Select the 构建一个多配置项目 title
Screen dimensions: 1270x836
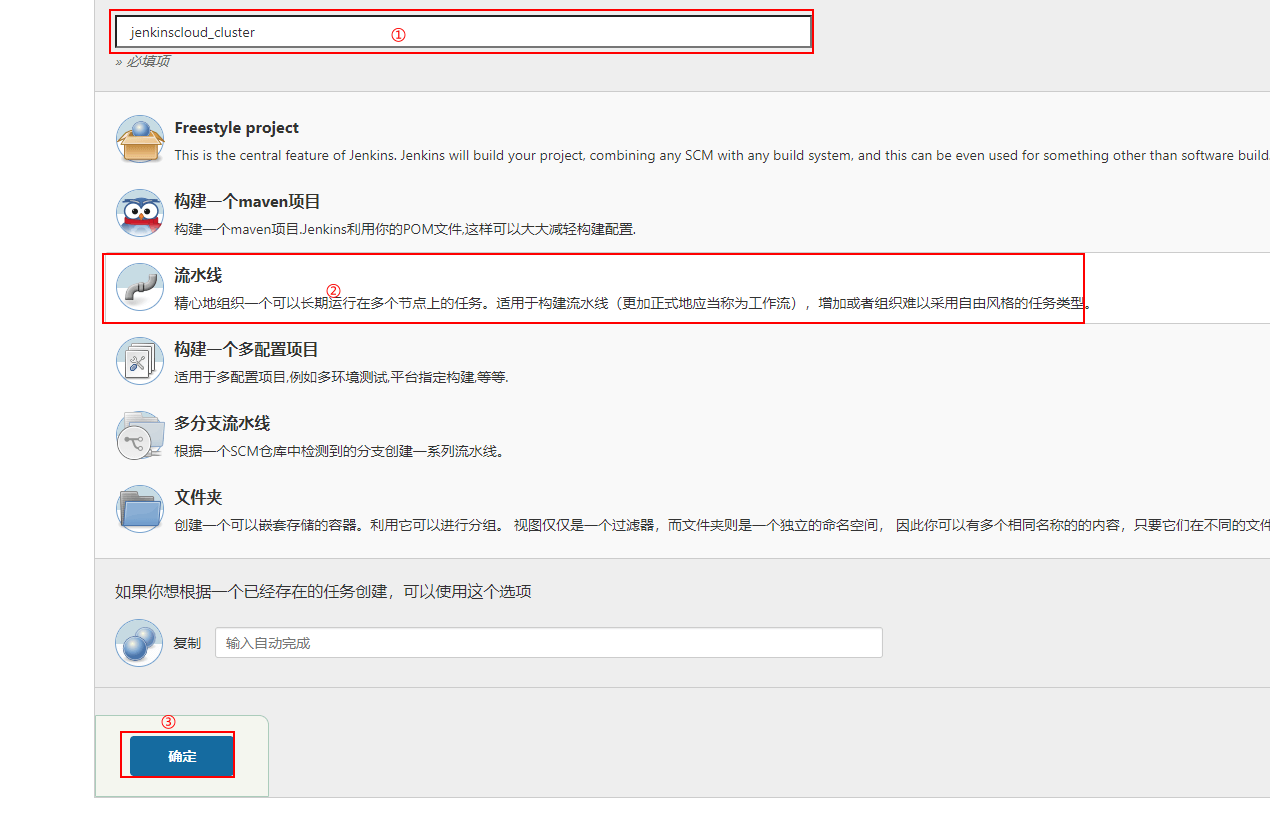pos(246,350)
